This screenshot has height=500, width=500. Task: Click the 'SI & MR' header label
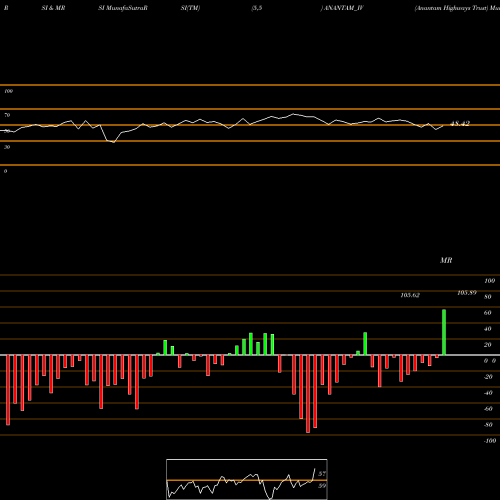[53, 8]
